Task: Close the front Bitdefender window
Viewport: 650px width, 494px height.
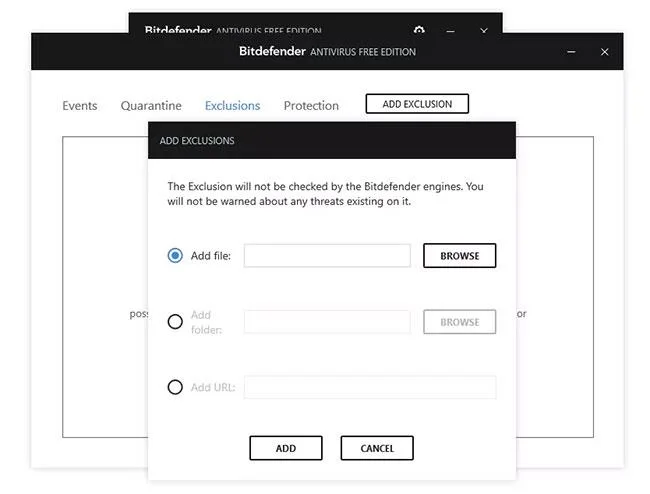Action: pos(604,52)
